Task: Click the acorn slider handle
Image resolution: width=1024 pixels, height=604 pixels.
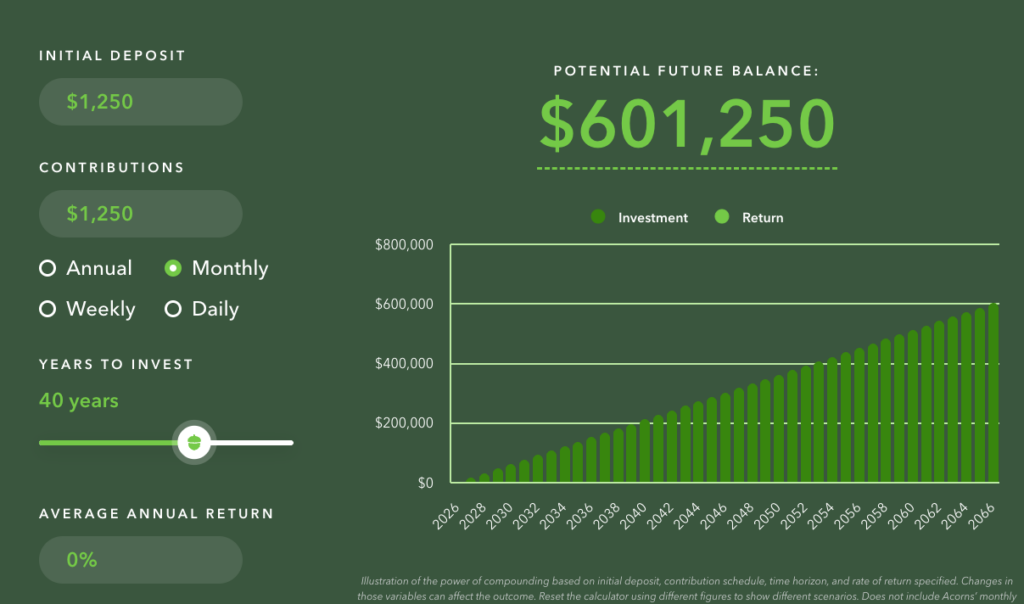Action: click(194, 441)
